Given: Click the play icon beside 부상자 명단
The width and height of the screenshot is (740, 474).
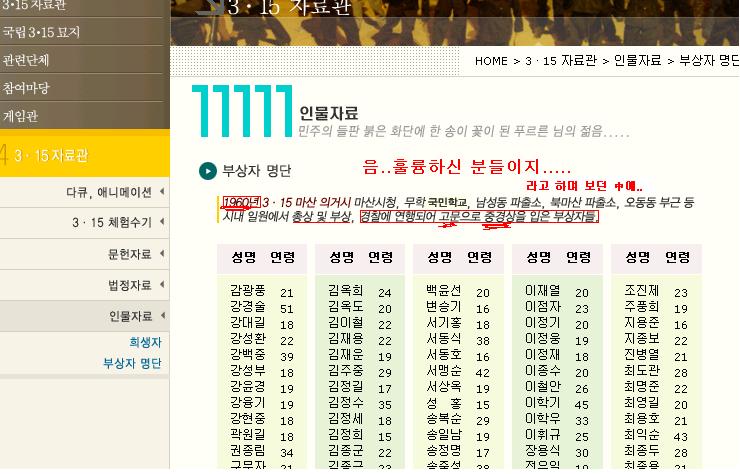Looking at the screenshot, I should [x=208, y=170].
